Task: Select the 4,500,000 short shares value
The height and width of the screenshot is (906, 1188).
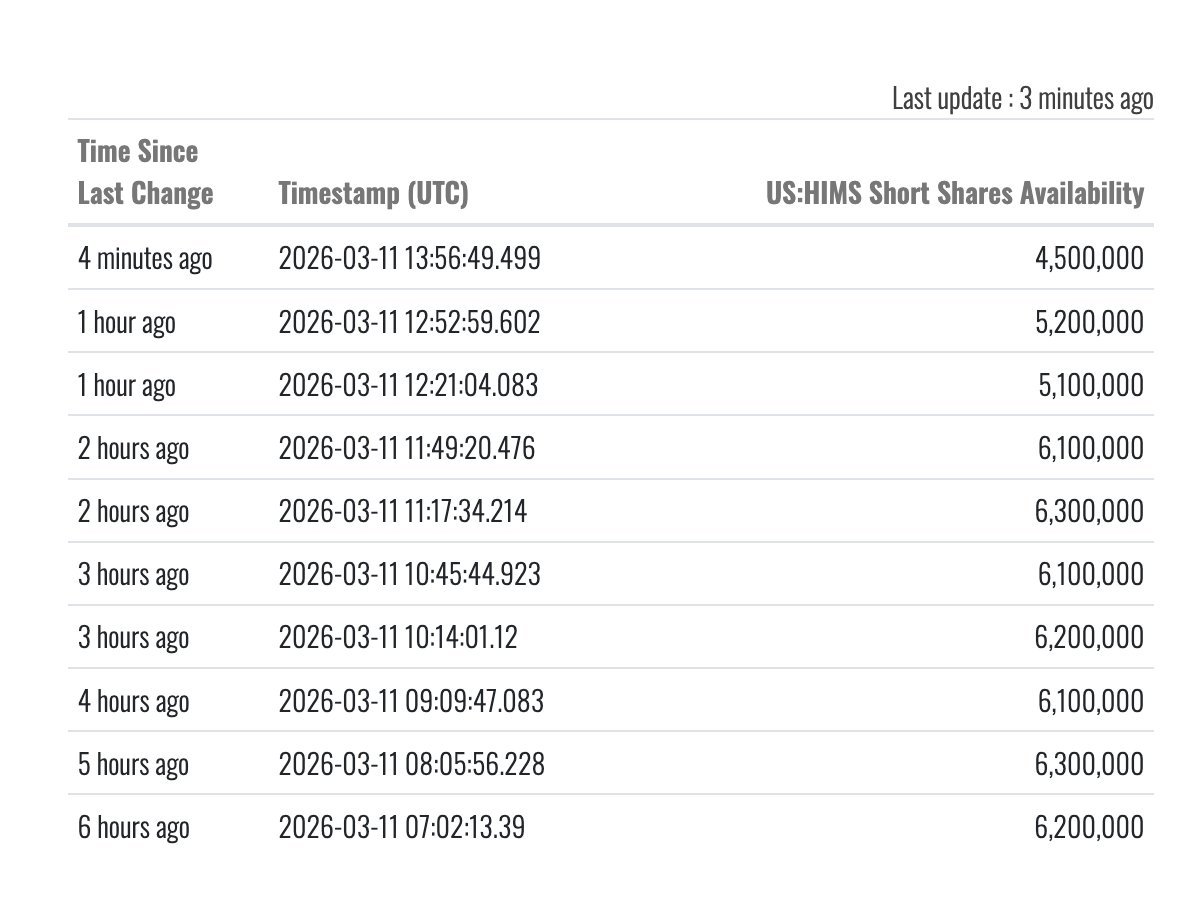Action: tap(1089, 259)
